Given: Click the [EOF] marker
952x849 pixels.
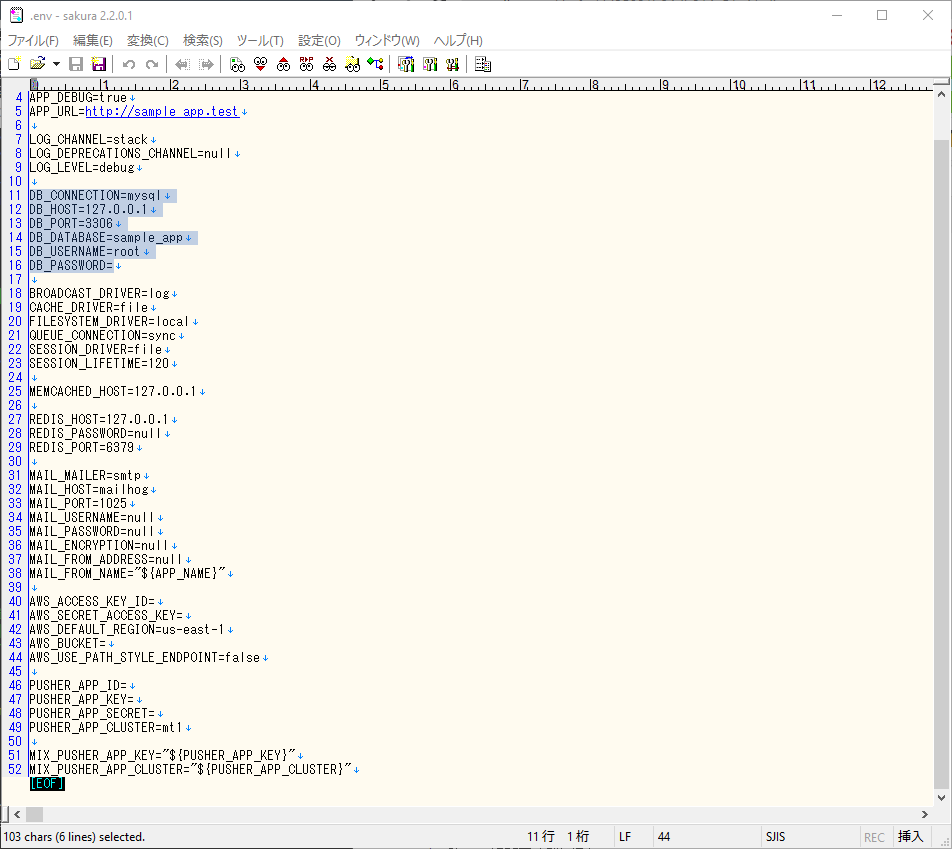Looking at the screenshot, I should click(x=47, y=783).
